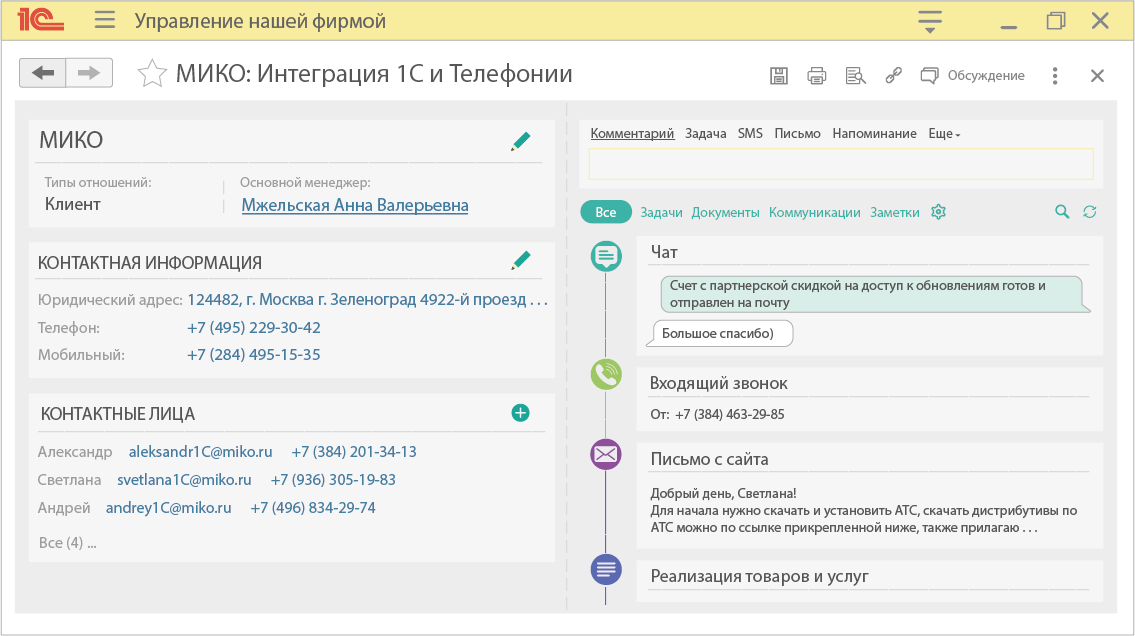The image size is (1135, 636).
Task: Click the incoming call phone timeline icon
Action: [x=606, y=374]
